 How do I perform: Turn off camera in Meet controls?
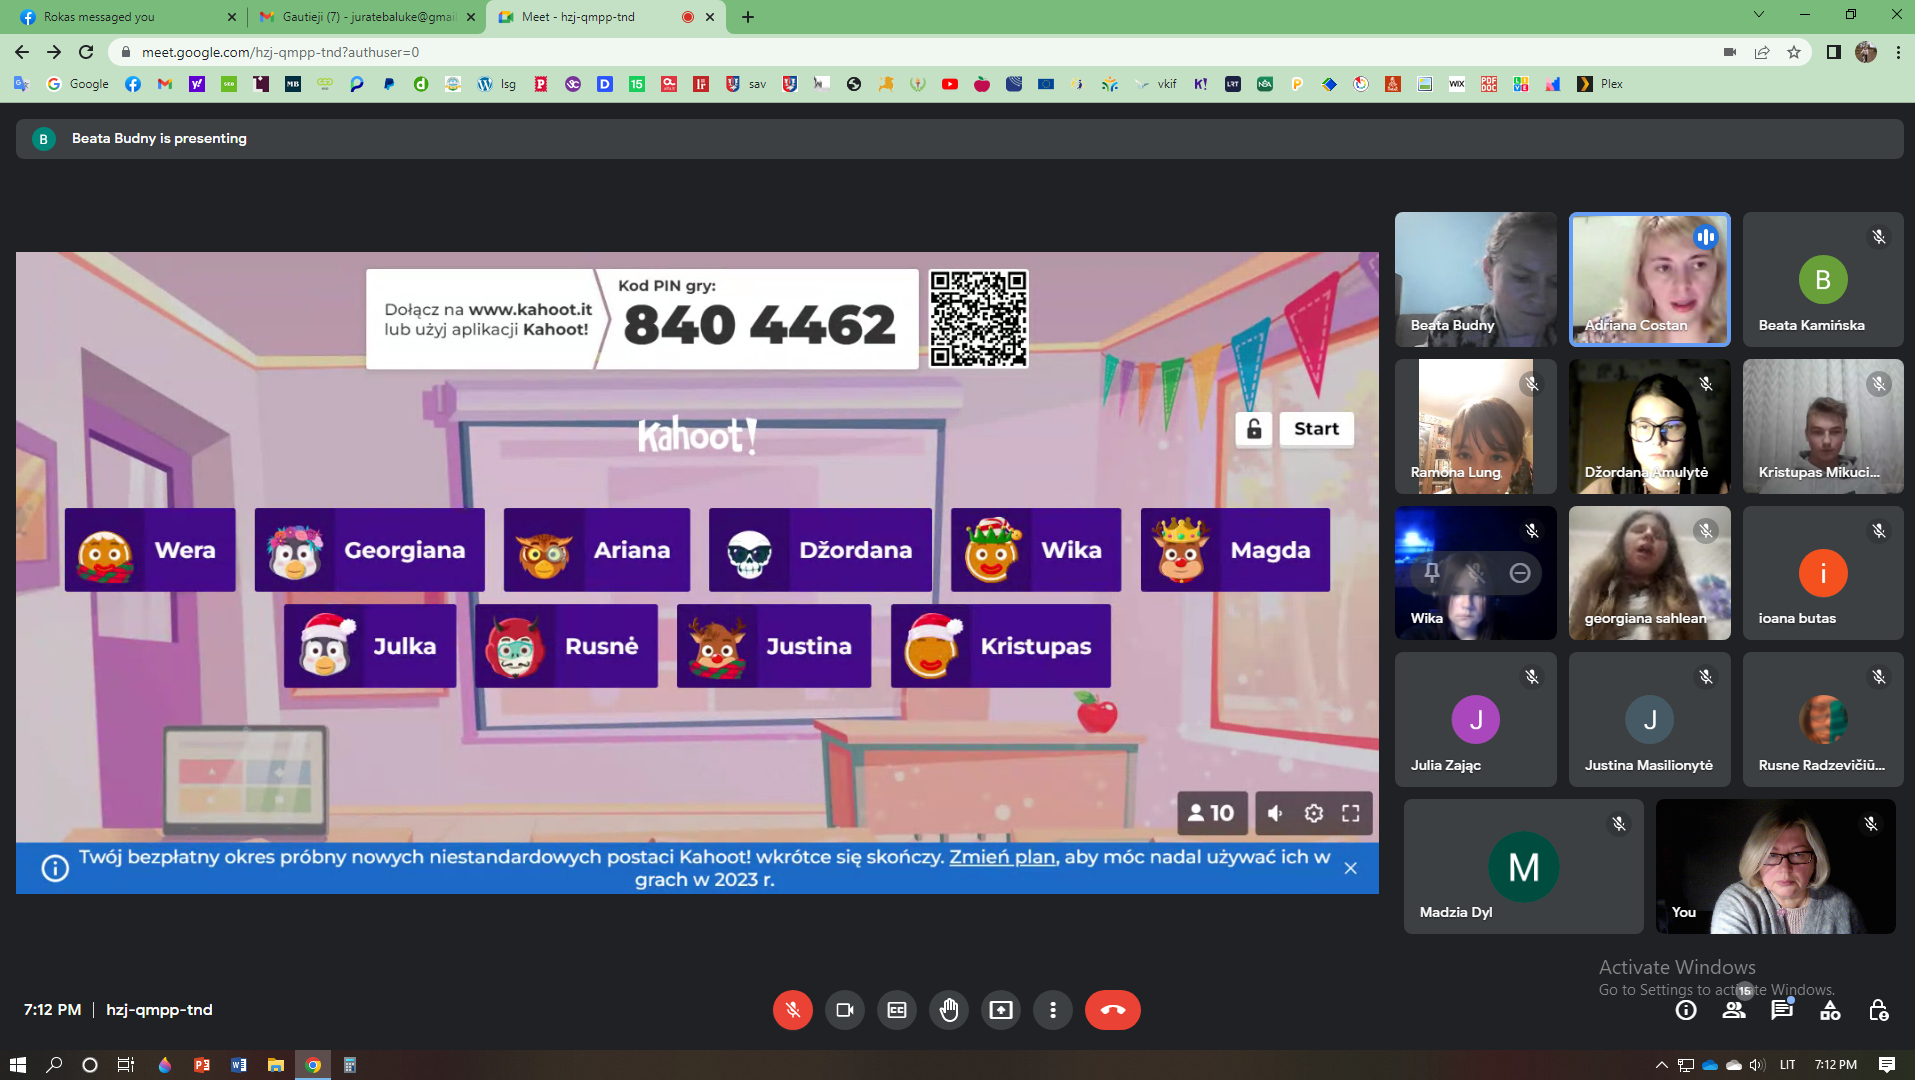tap(845, 1010)
